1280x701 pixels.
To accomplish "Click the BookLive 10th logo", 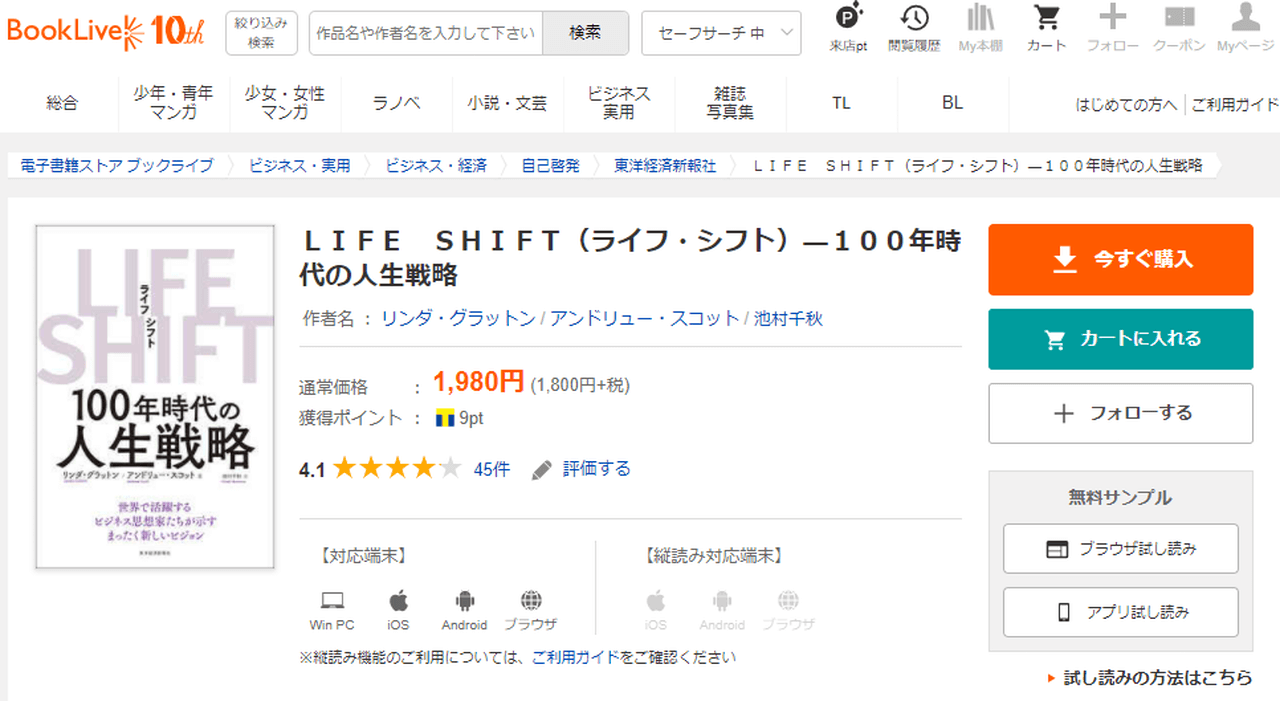I will click(105, 31).
